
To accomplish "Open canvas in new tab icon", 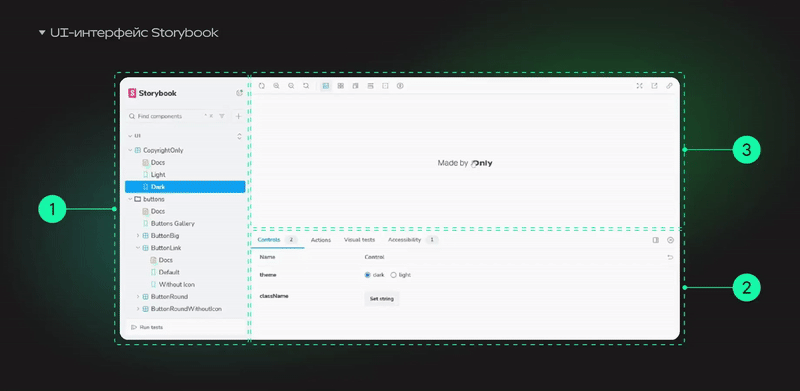I will (x=654, y=86).
